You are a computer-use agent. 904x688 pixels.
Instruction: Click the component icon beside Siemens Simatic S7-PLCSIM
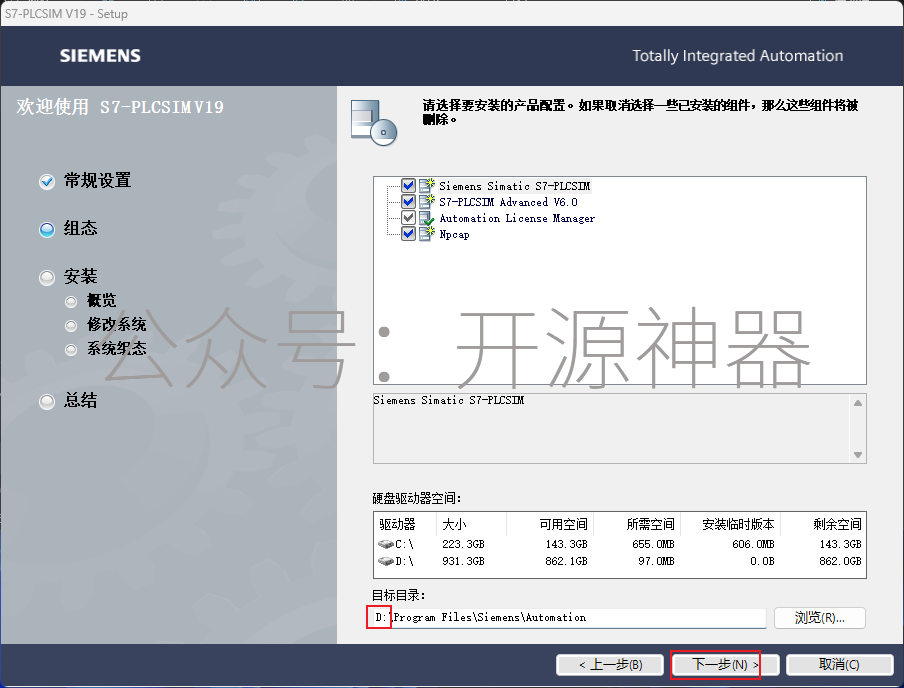pos(427,185)
